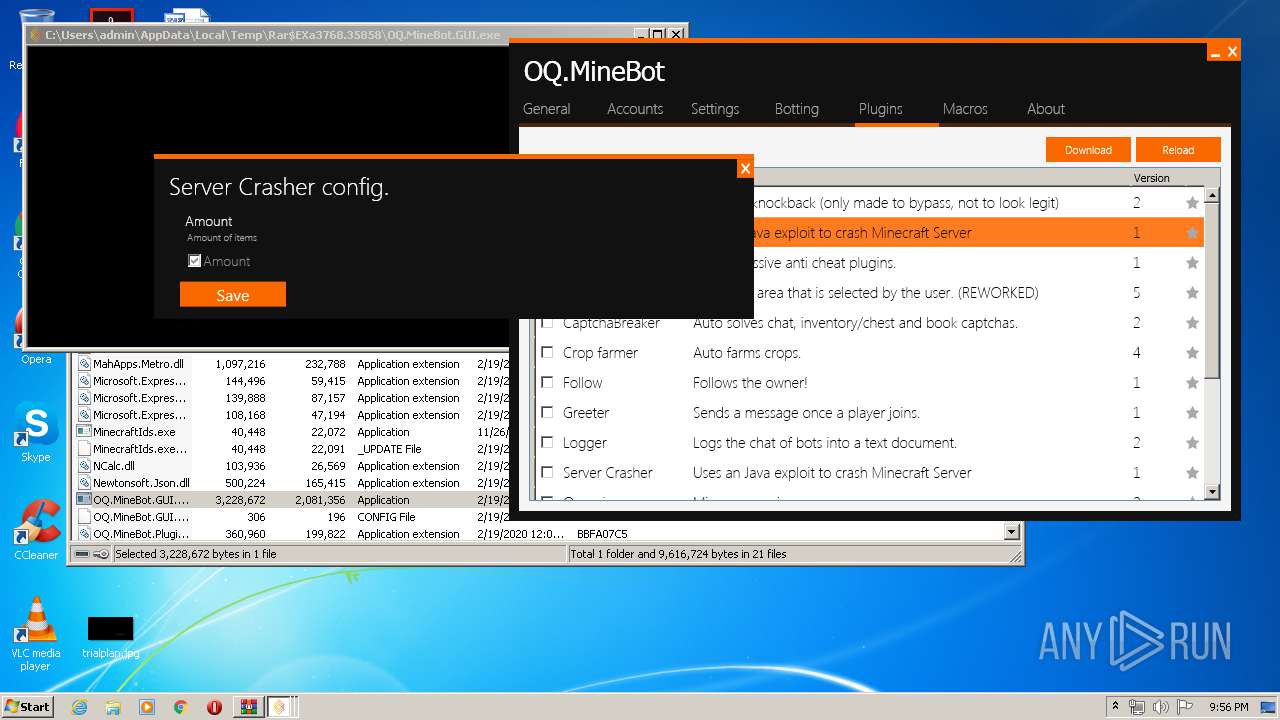Sort plugins by Version column header
Viewport: 1280px width, 720px height.
pyautogui.click(x=1151, y=178)
